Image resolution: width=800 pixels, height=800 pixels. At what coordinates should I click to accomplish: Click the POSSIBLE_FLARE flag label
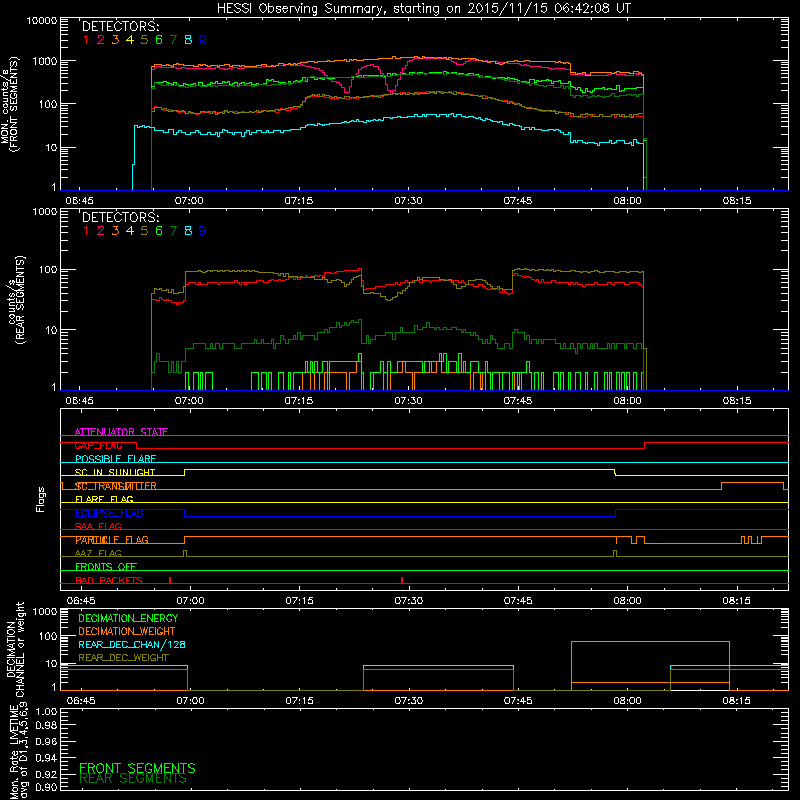[x=115, y=459]
